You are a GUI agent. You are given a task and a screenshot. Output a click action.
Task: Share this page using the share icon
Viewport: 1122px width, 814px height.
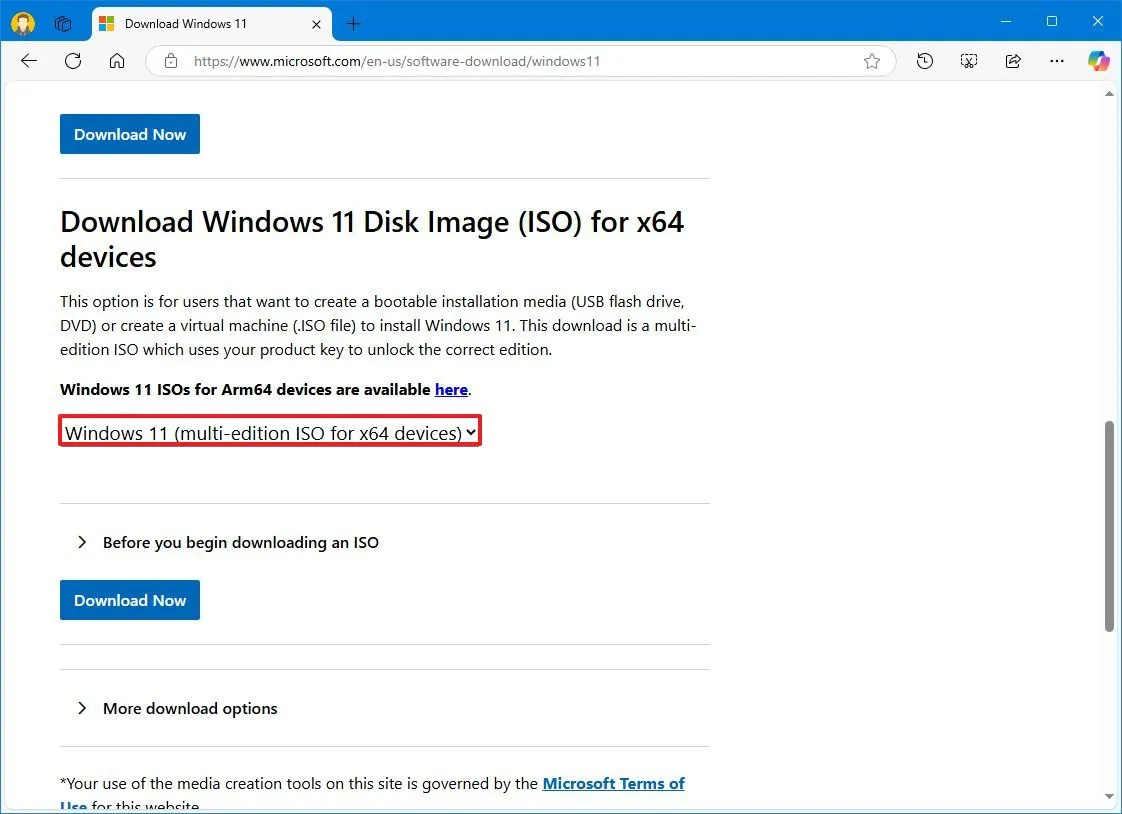pos(1012,61)
